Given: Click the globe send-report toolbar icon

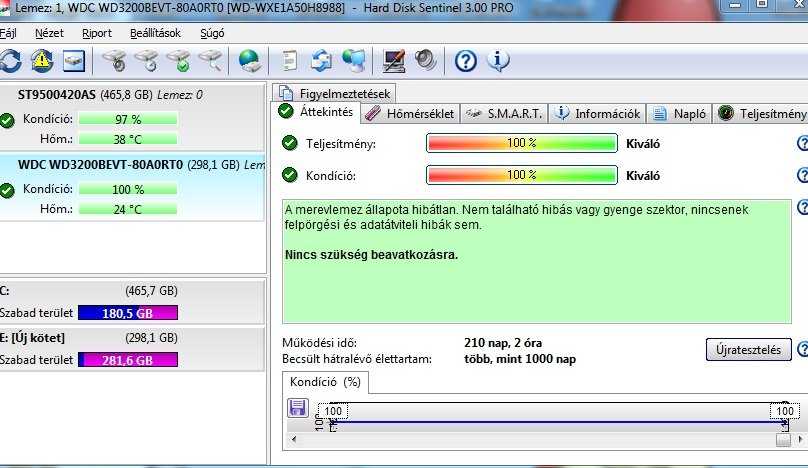Looking at the screenshot, I should click(250, 61).
